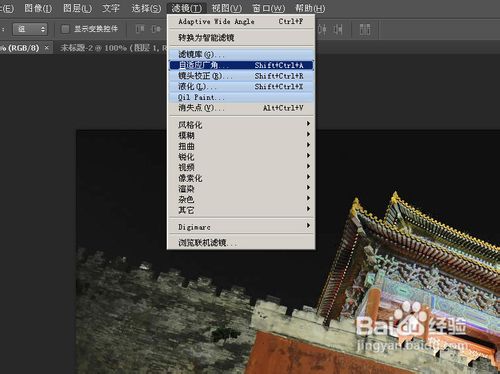The image size is (500, 374).
Task: Select 液化(L)... filter
Action: coord(241,86)
